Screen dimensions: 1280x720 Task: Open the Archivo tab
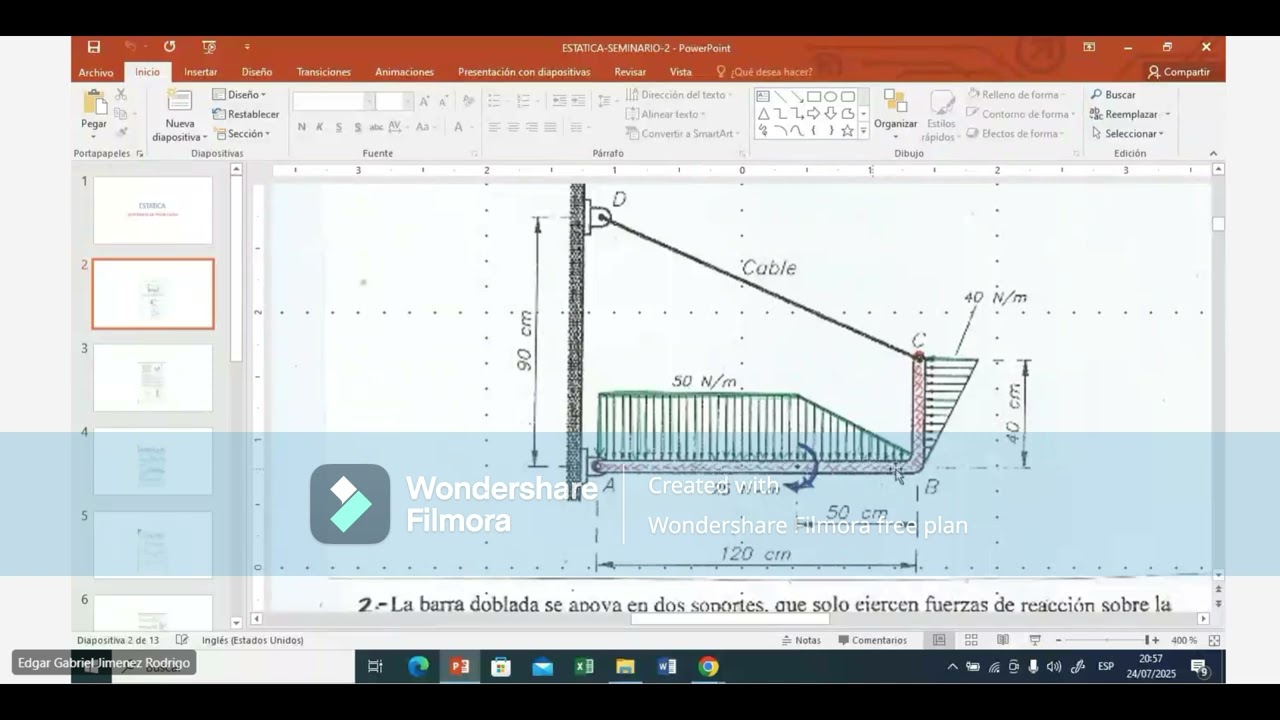click(96, 72)
